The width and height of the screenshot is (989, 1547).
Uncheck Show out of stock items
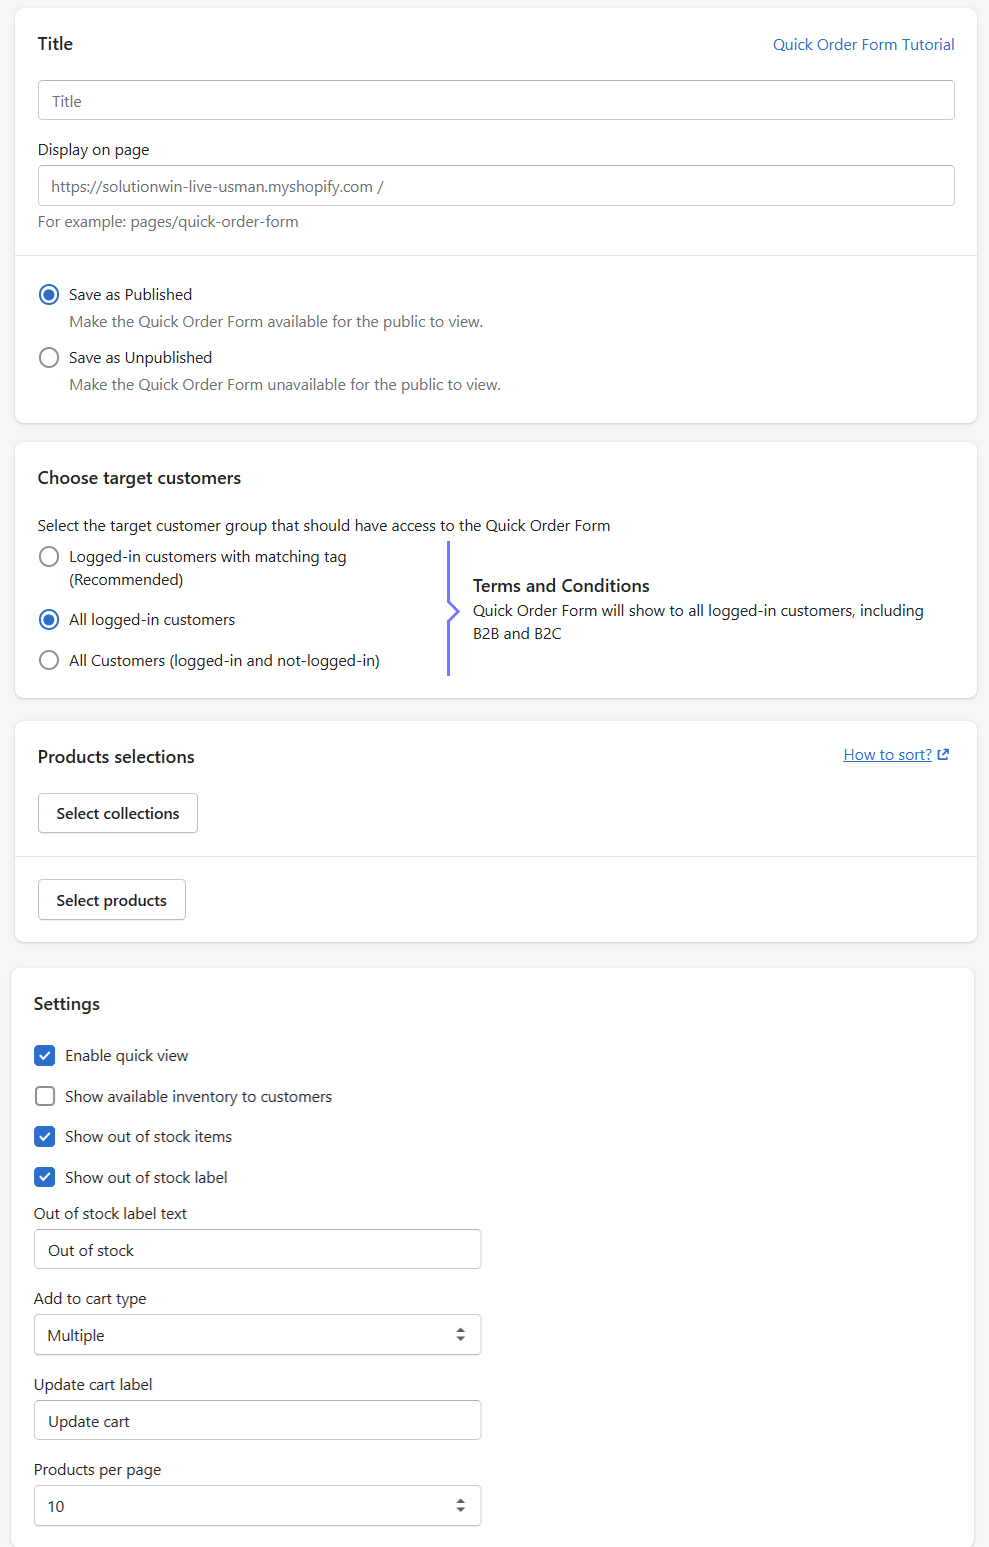tap(45, 1137)
